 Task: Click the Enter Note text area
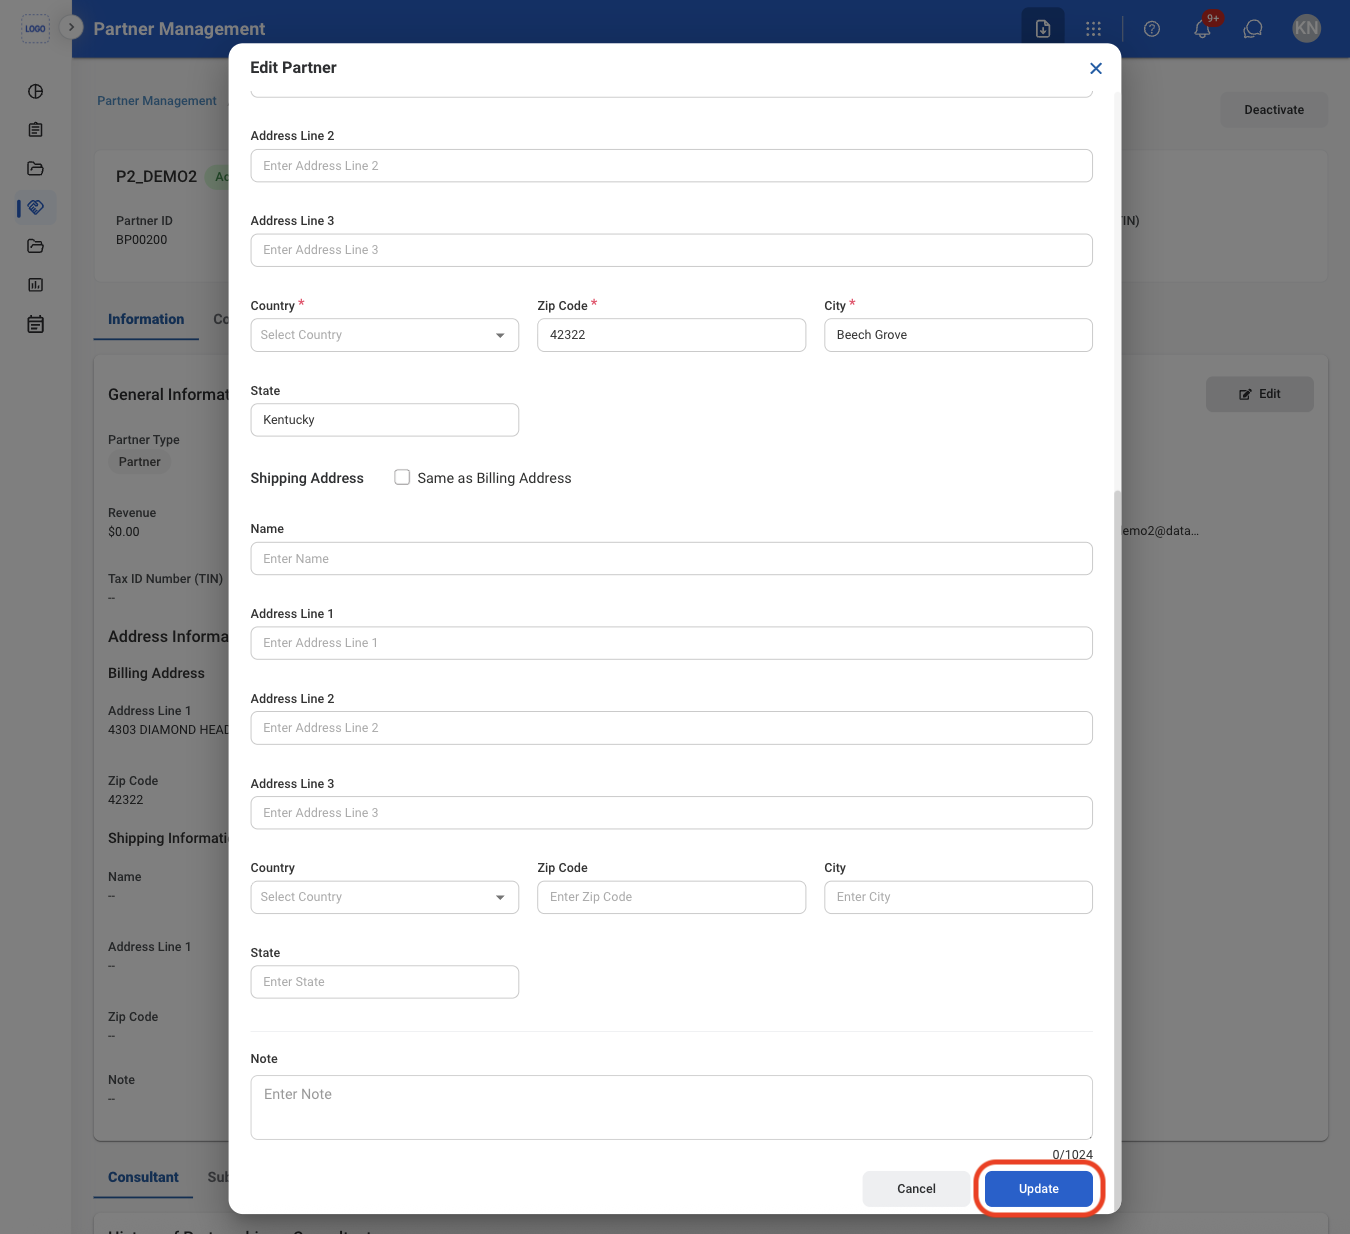(672, 1108)
